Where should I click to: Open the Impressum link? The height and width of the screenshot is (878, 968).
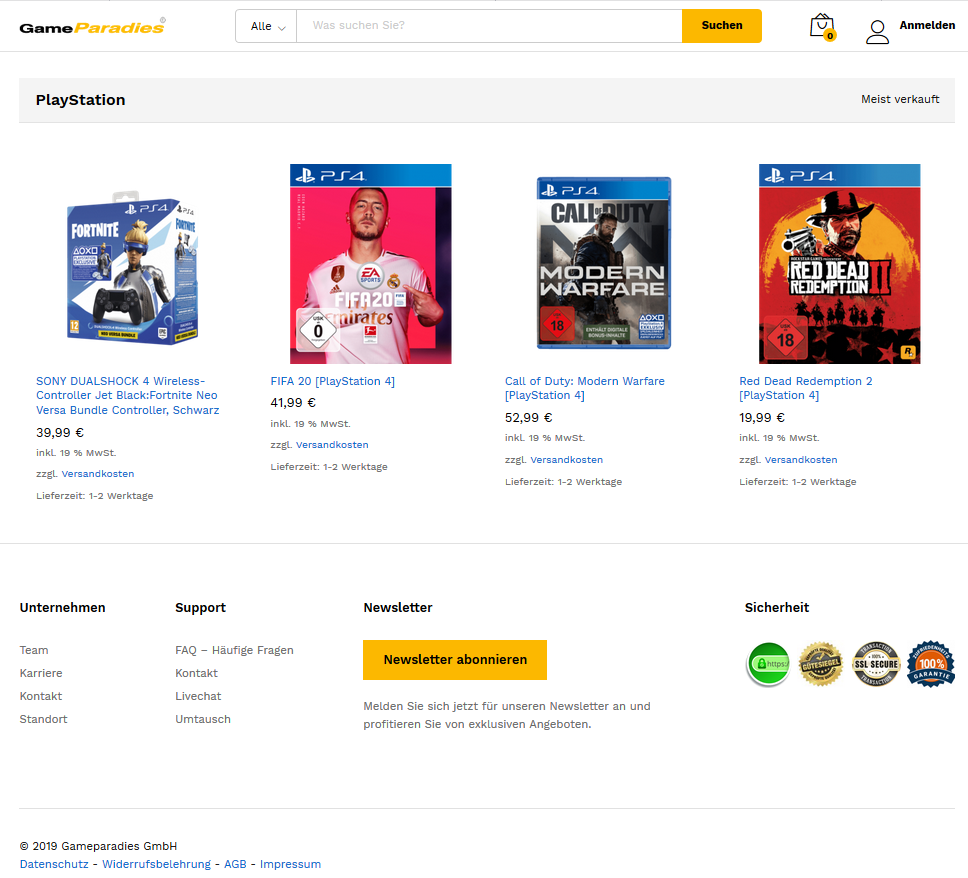point(290,864)
